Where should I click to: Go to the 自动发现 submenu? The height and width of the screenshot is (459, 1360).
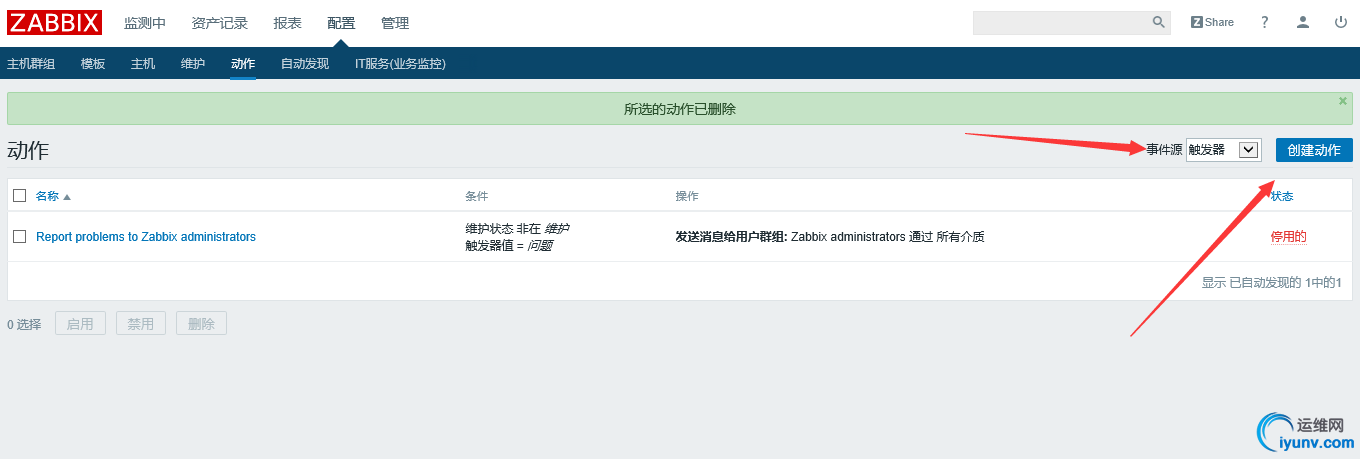coord(305,64)
